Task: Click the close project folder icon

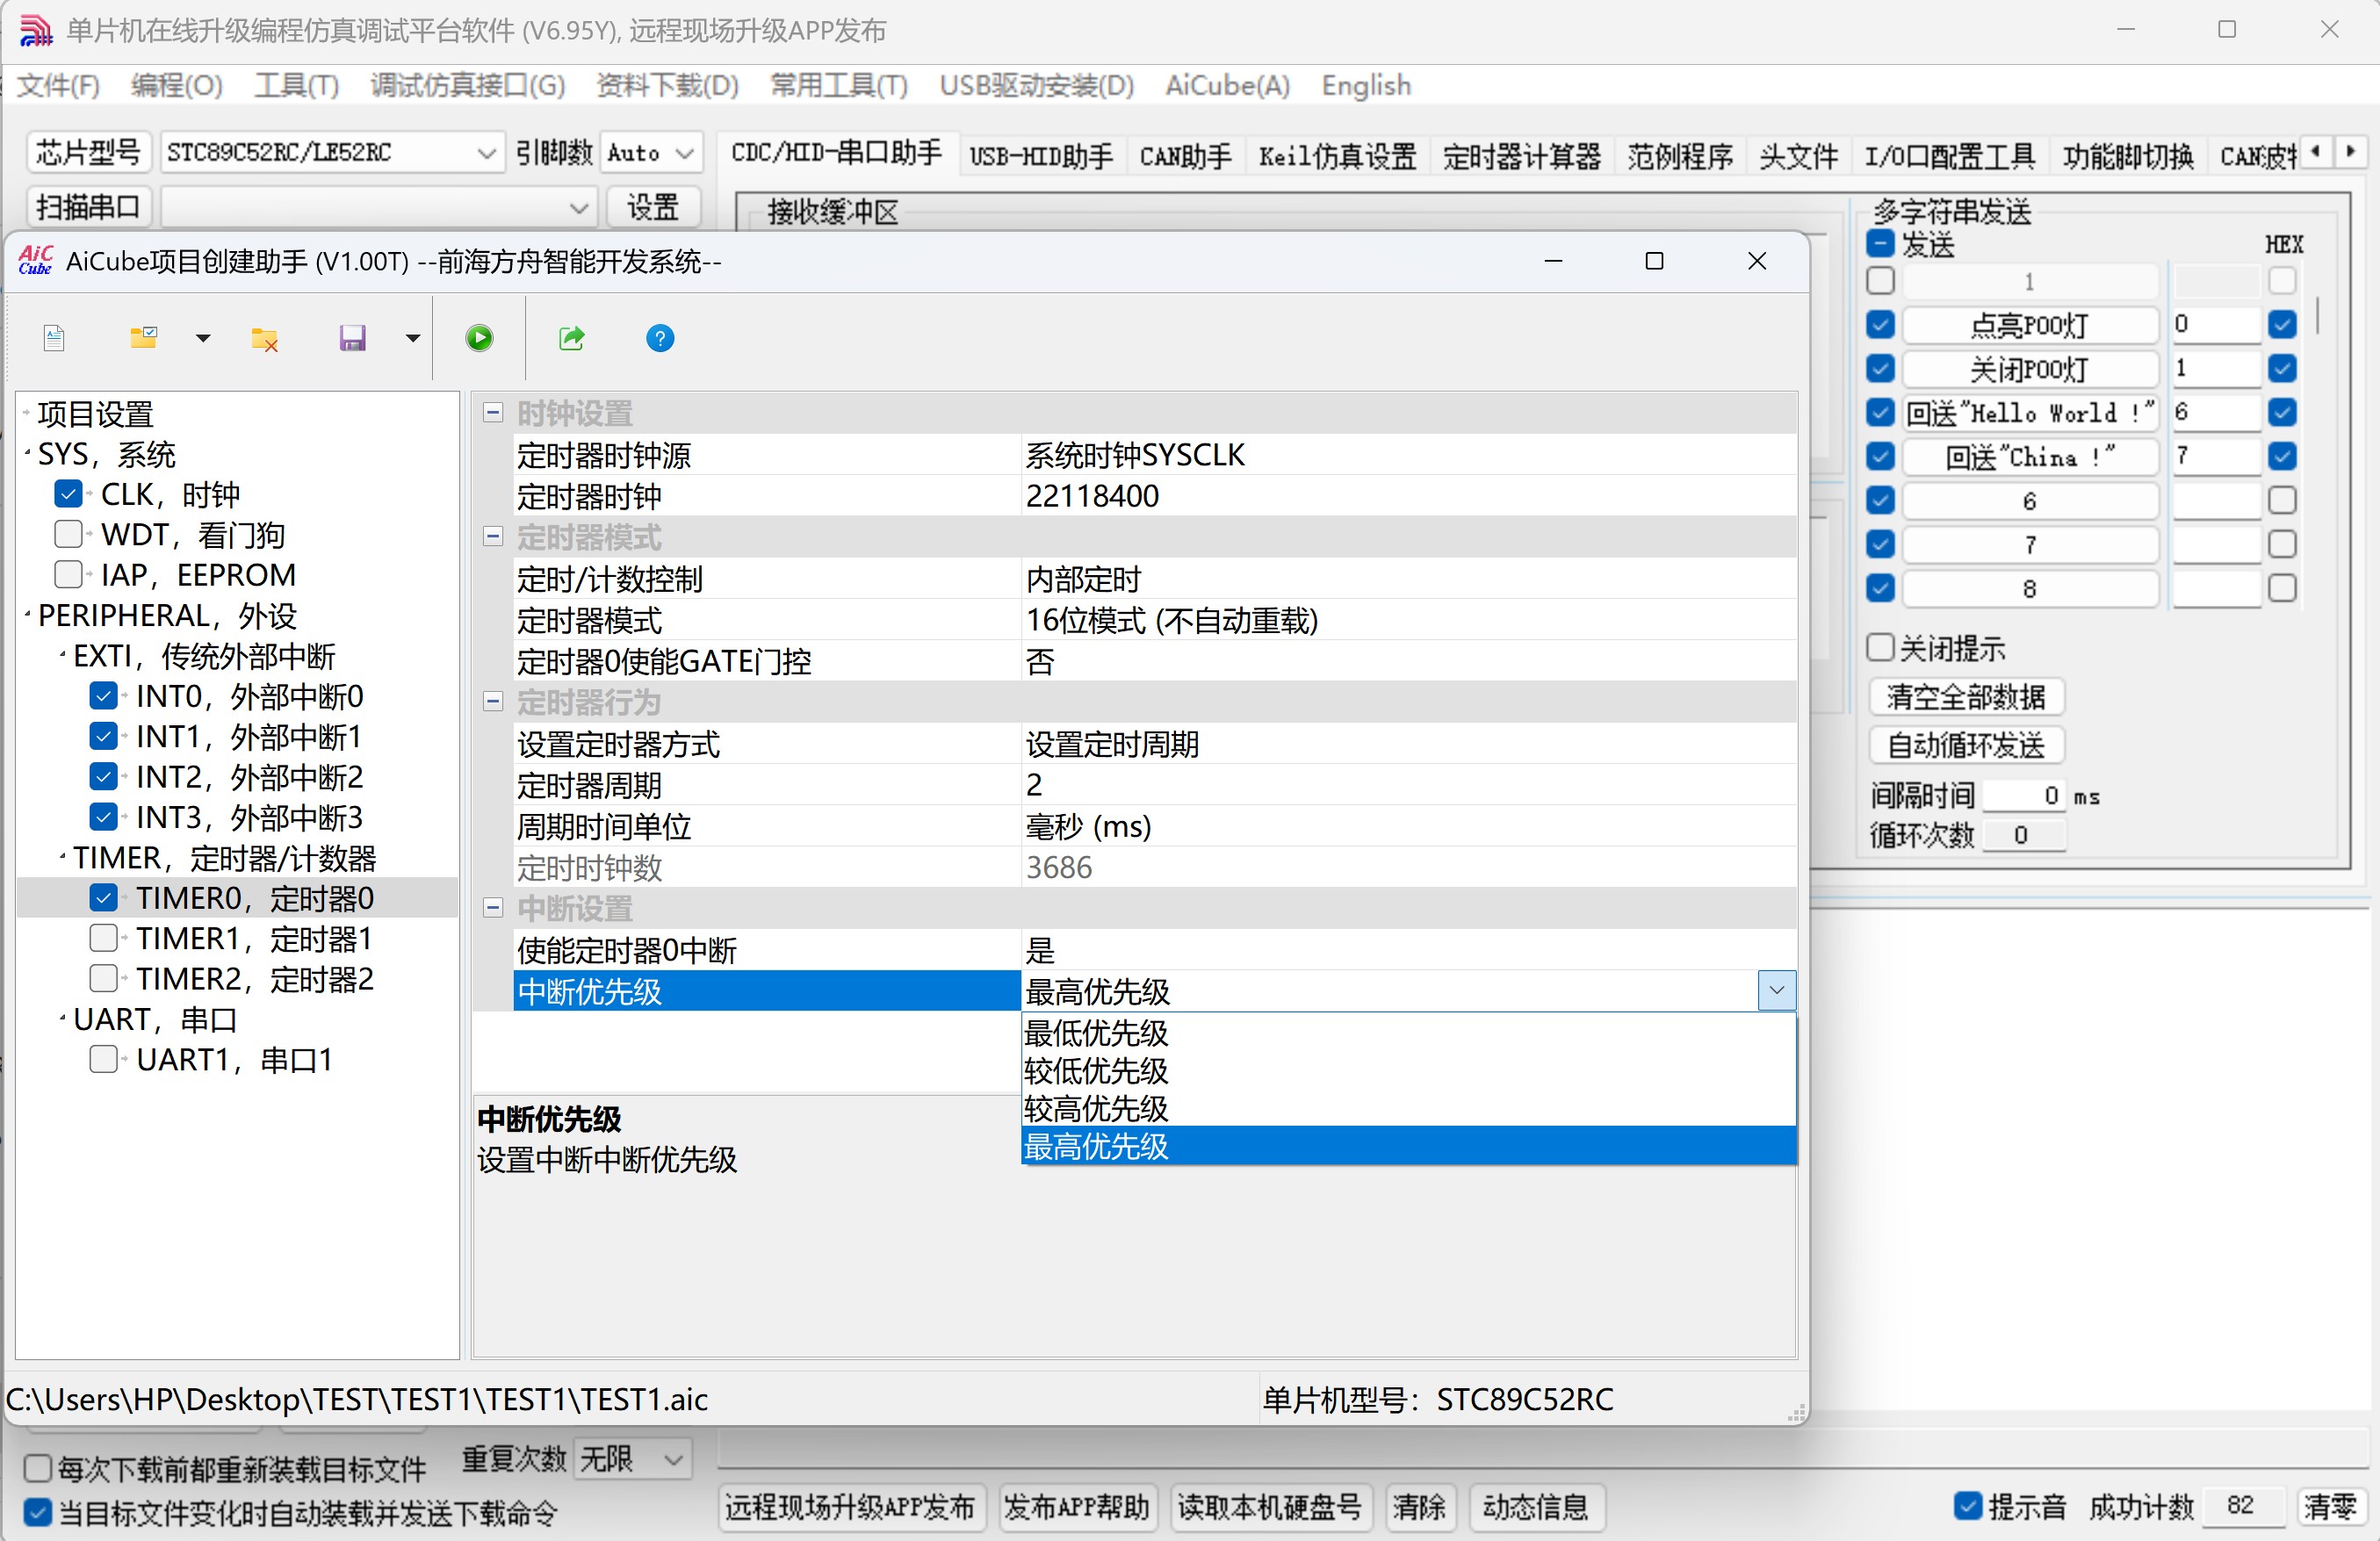Action: point(264,338)
